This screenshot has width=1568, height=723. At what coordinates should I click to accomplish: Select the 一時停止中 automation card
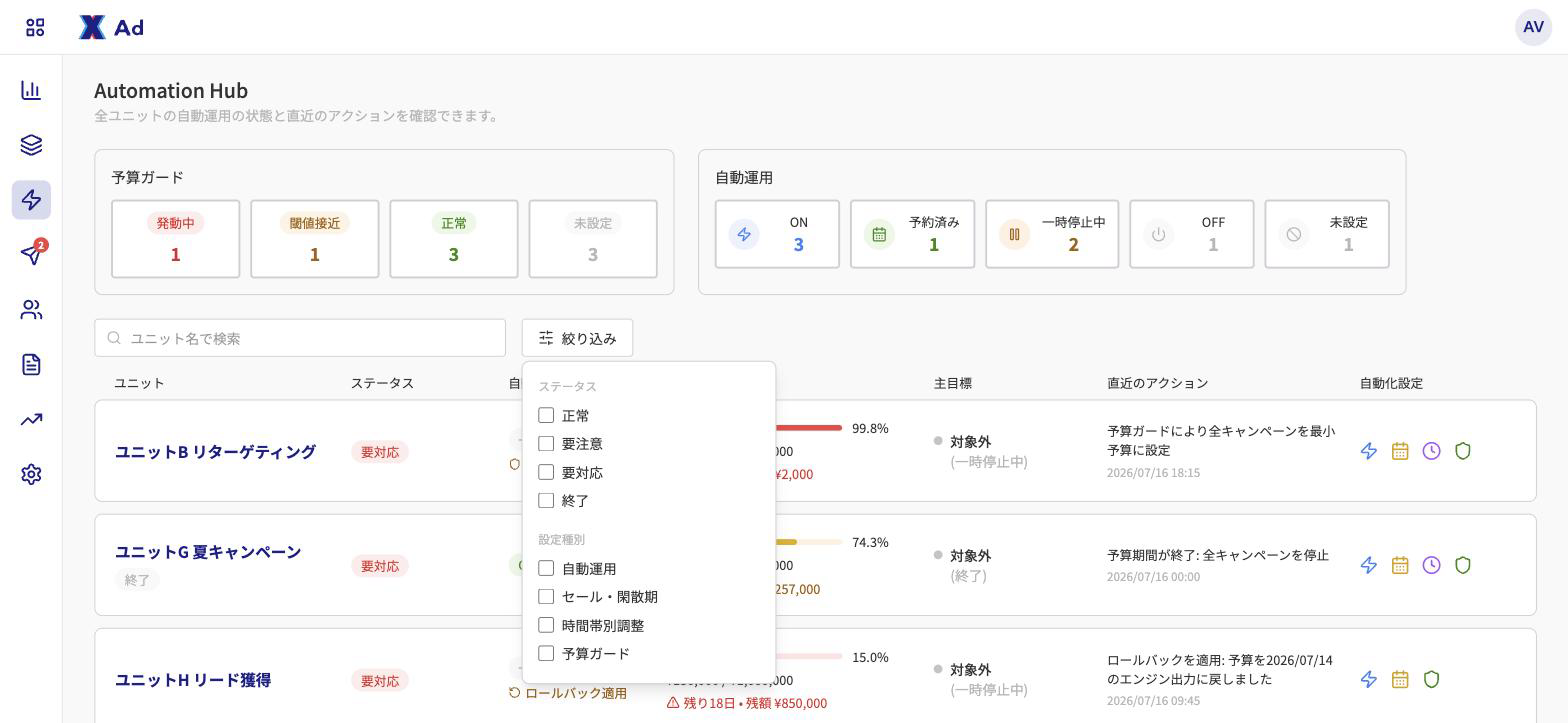1052,234
